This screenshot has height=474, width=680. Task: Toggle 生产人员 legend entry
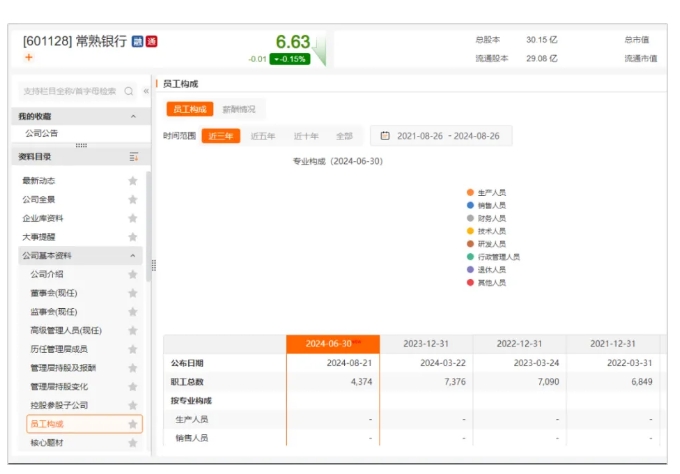pos(486,193)
